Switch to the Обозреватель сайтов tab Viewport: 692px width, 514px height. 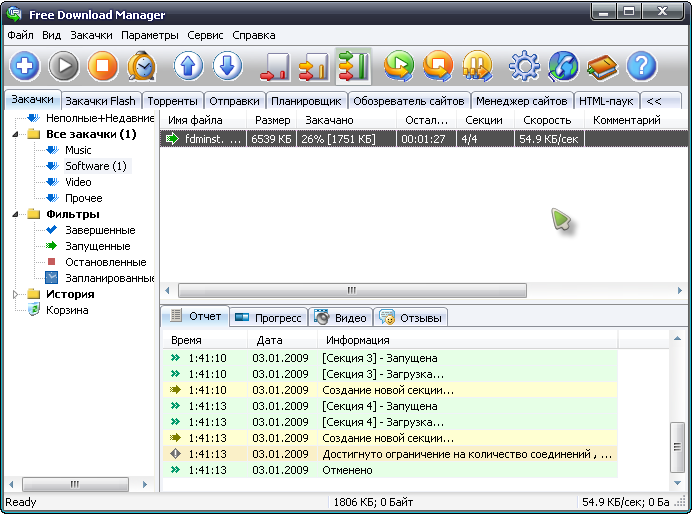409,101
